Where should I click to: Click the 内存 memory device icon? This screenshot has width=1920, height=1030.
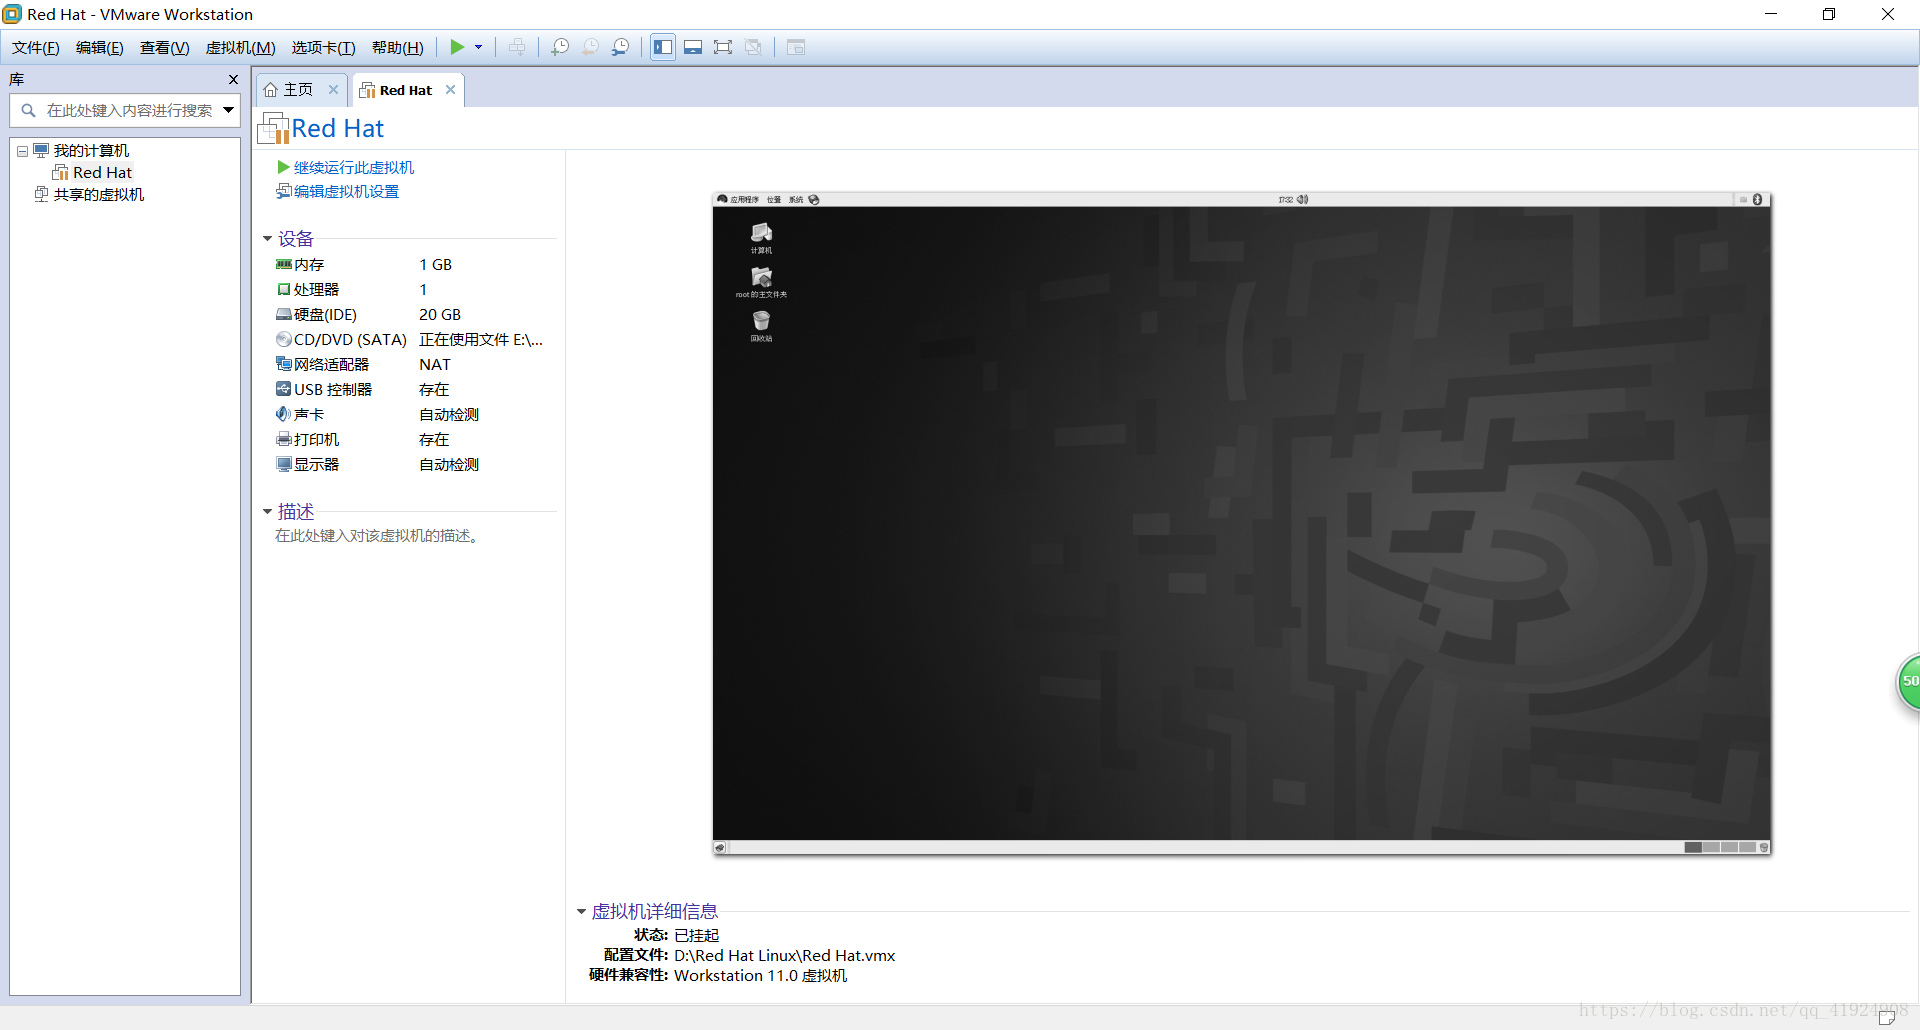pos(284,265)
